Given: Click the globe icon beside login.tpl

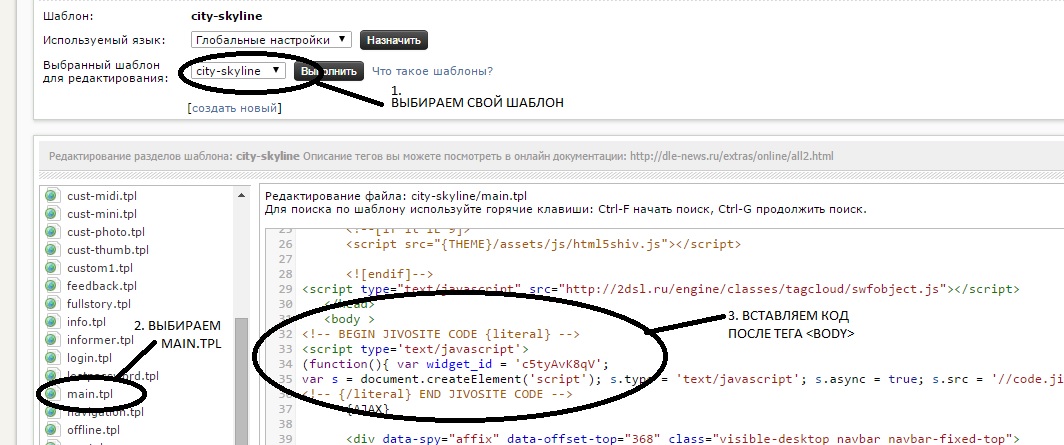Looking at the screenshot, I should (x=51, y=357).
